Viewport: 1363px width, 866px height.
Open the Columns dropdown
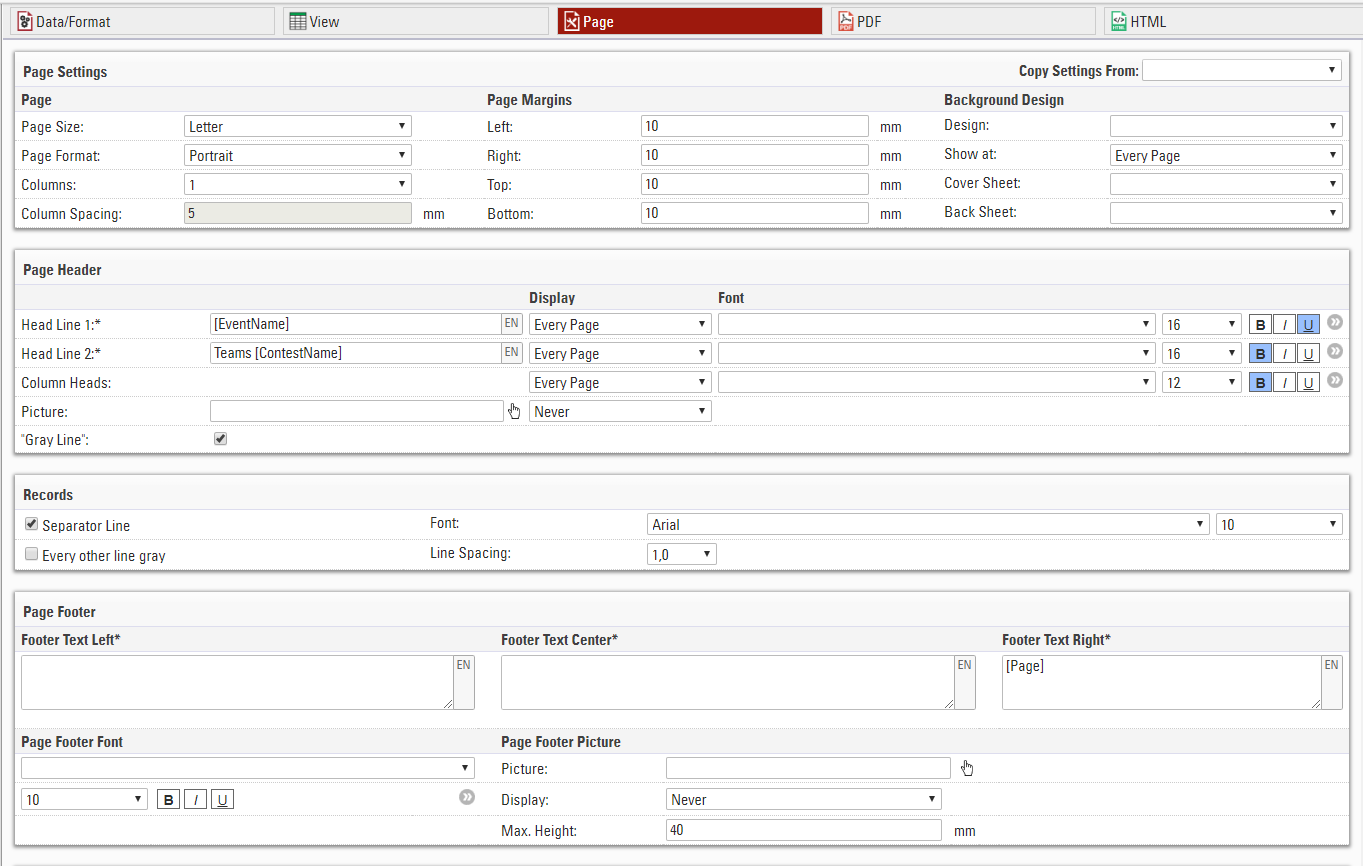click(x=298, y=184)
